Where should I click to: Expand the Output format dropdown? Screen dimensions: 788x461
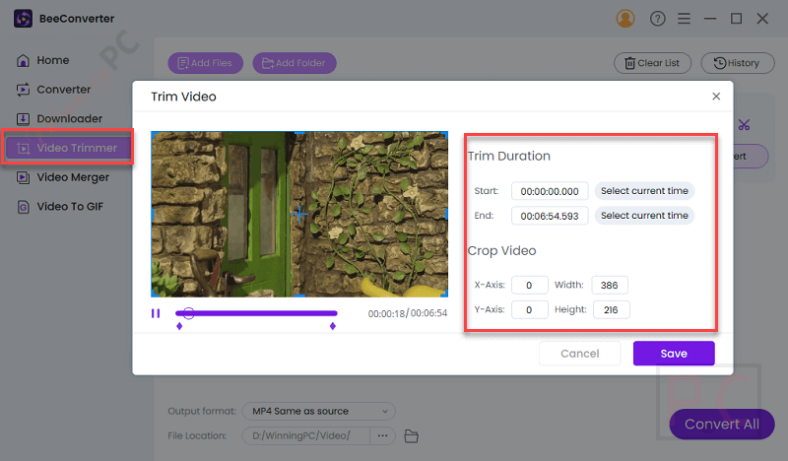coord(319,411)
